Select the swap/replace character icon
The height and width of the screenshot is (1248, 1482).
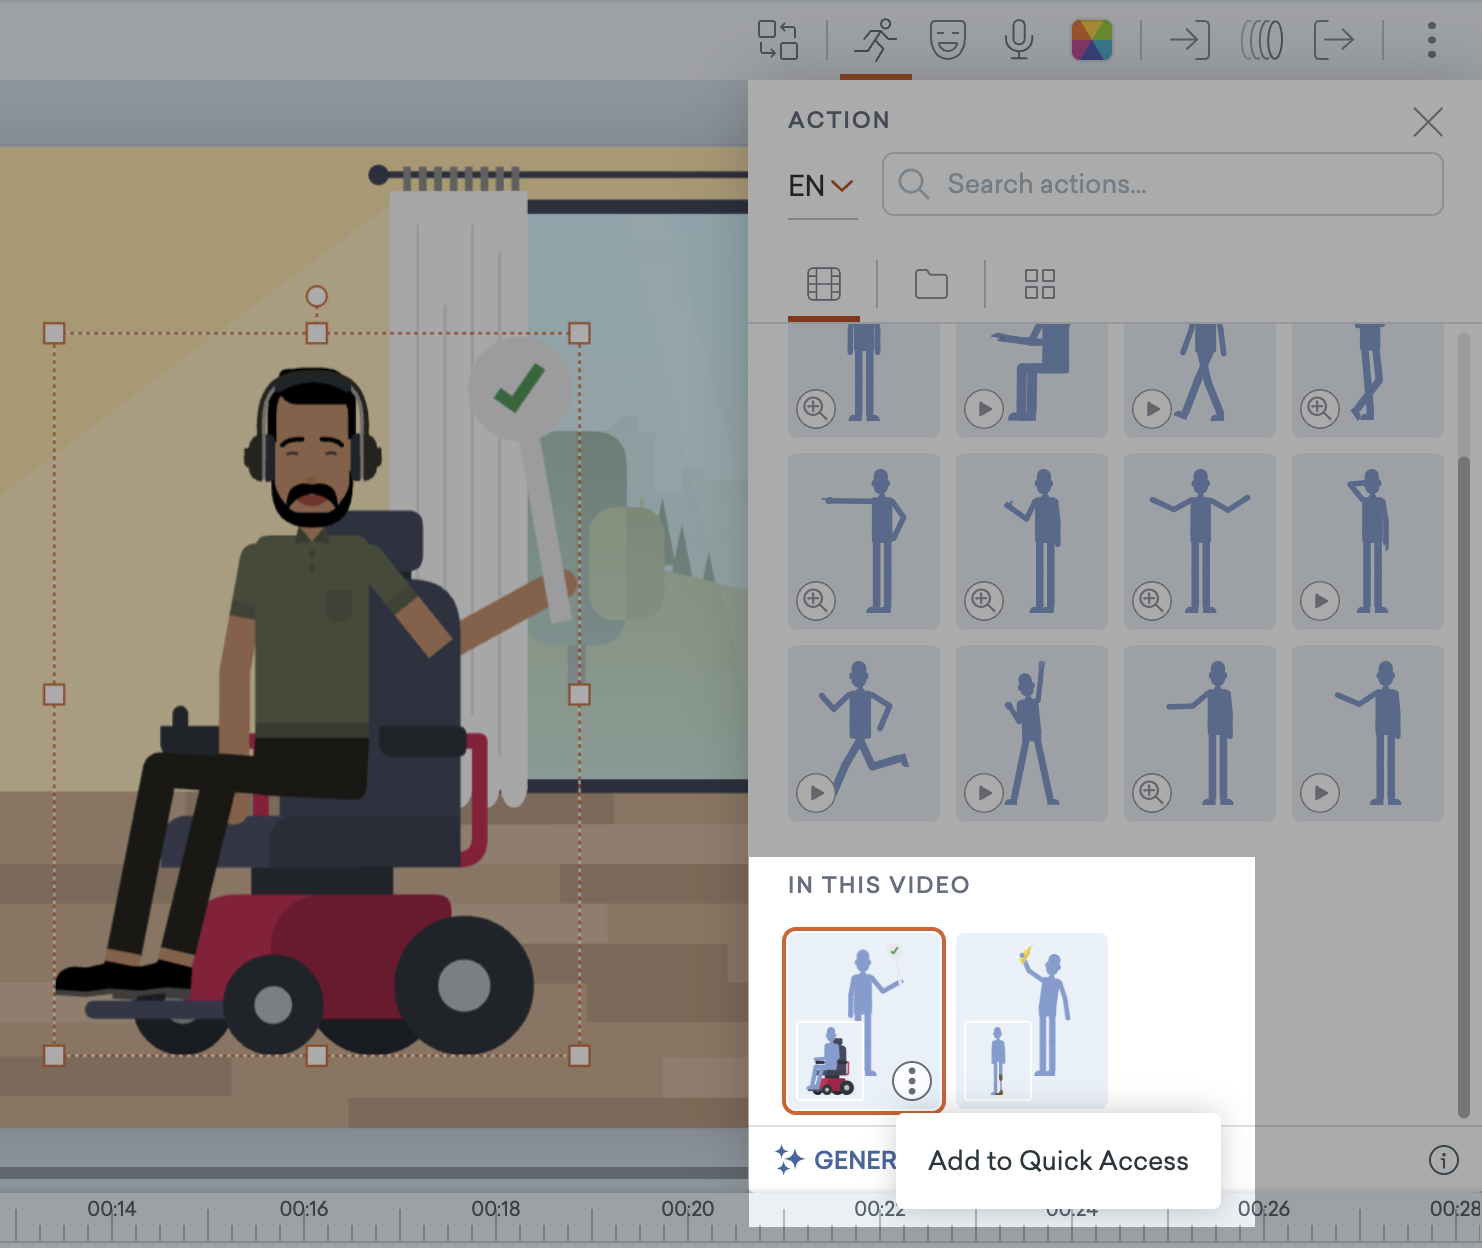(x=780, y=40)
